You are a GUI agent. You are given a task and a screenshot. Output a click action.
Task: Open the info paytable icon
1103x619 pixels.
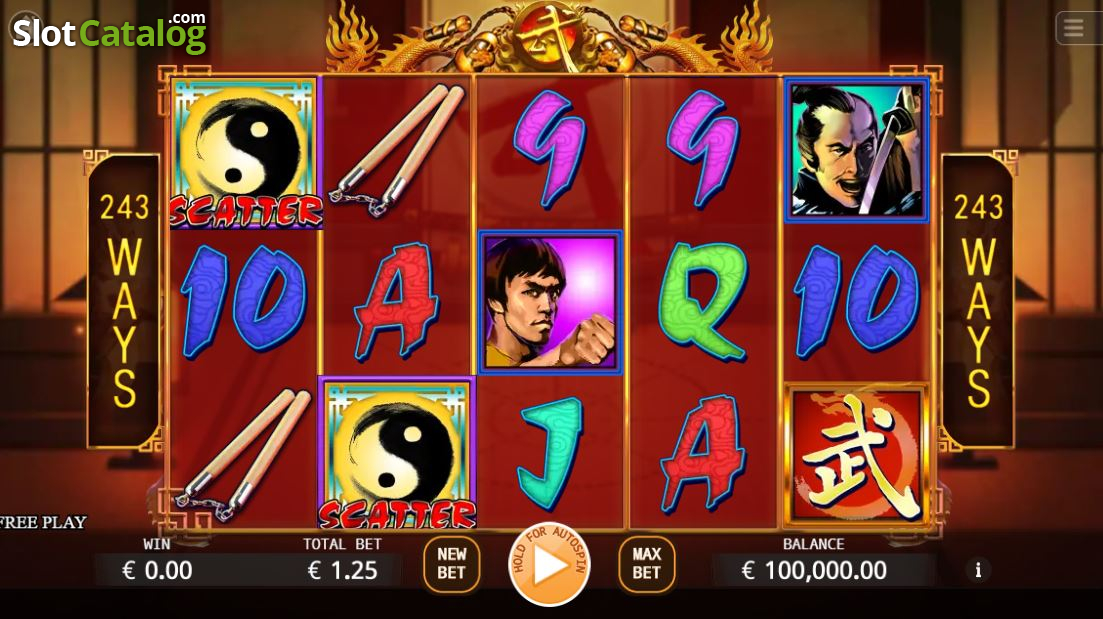pyautogui.click(x=978, y=570)
